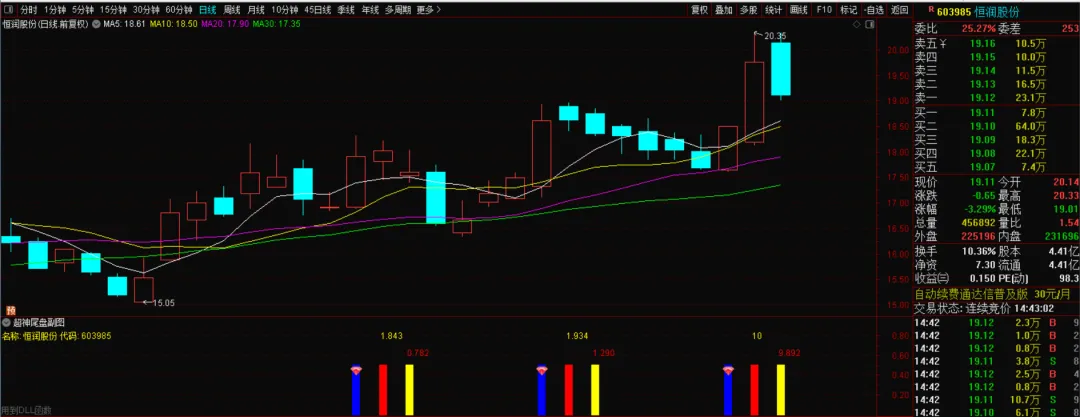
Task: Select the 日线 daily chart tab
Action: (x=207, y=10)
